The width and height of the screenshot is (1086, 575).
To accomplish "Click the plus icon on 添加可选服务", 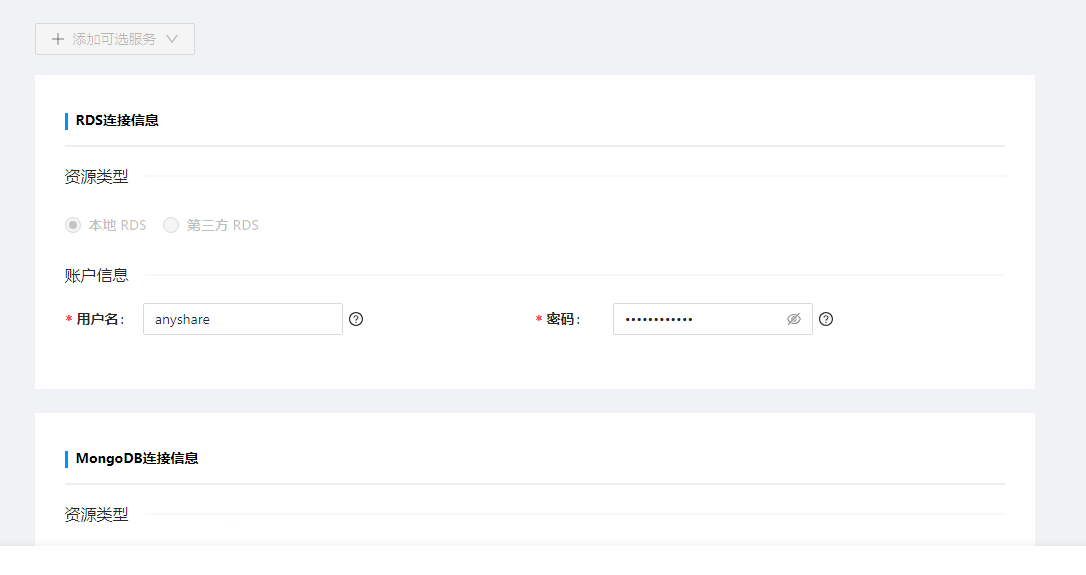I will tap(58, 39).
